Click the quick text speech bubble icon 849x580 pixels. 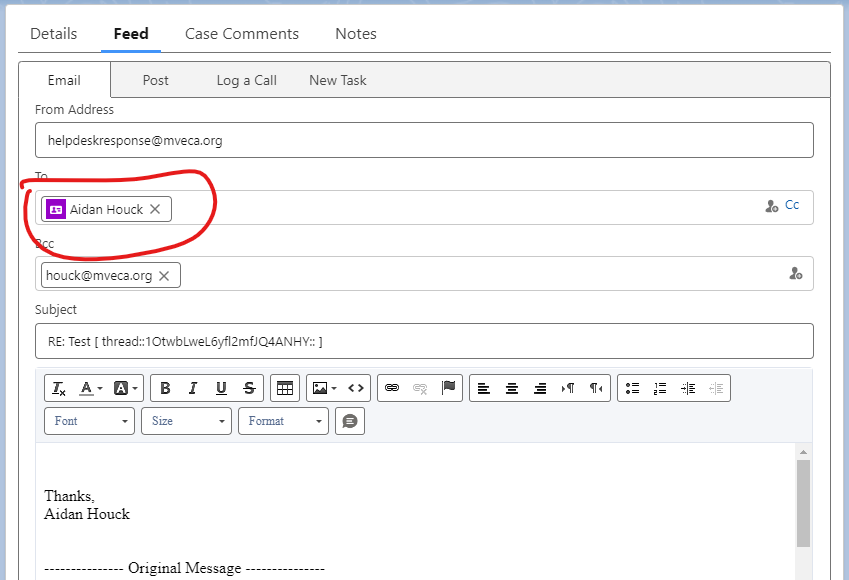click(x=350, y=421)
